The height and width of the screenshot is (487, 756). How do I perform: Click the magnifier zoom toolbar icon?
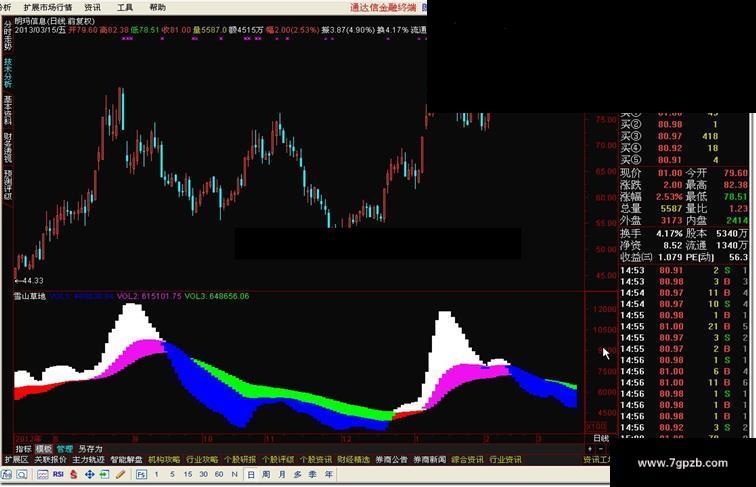(x=22, y=474)
